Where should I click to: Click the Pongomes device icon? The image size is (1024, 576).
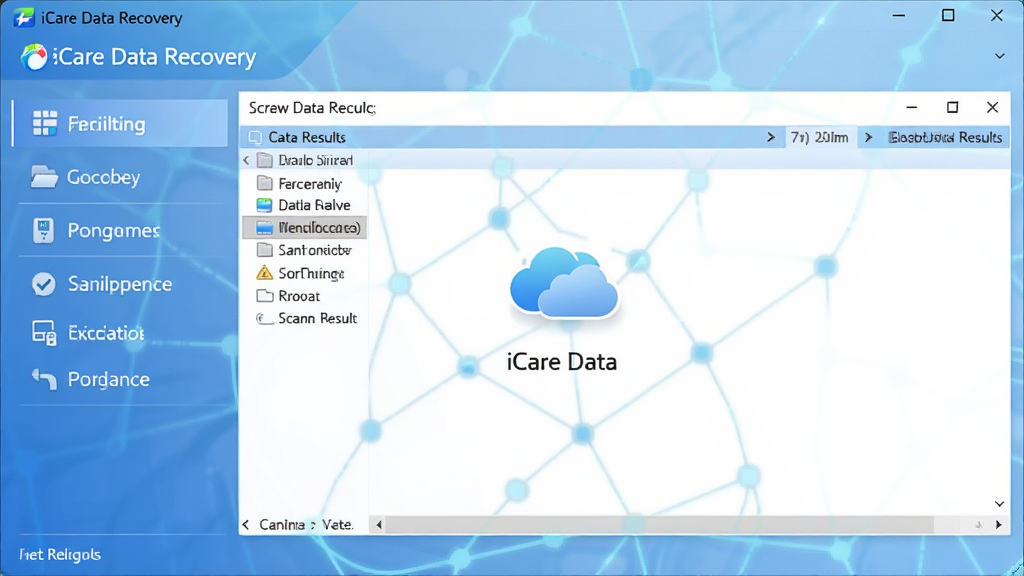[x=43, y=231]
